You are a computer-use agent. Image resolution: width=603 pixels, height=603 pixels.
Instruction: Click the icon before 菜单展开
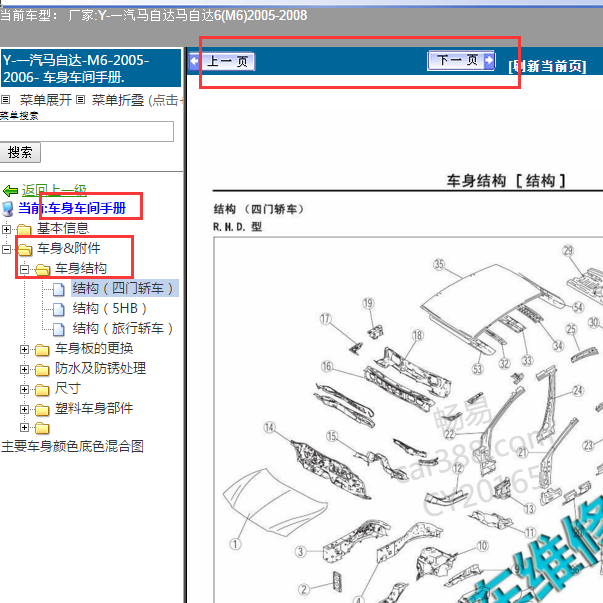tap(5, 100)
